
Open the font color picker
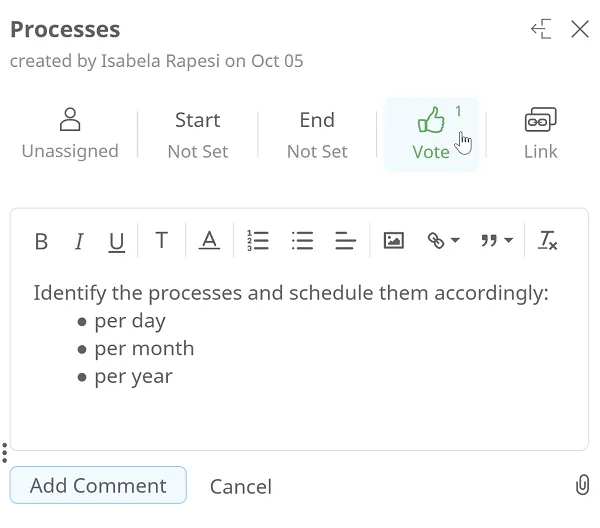[x=209, y=241]
